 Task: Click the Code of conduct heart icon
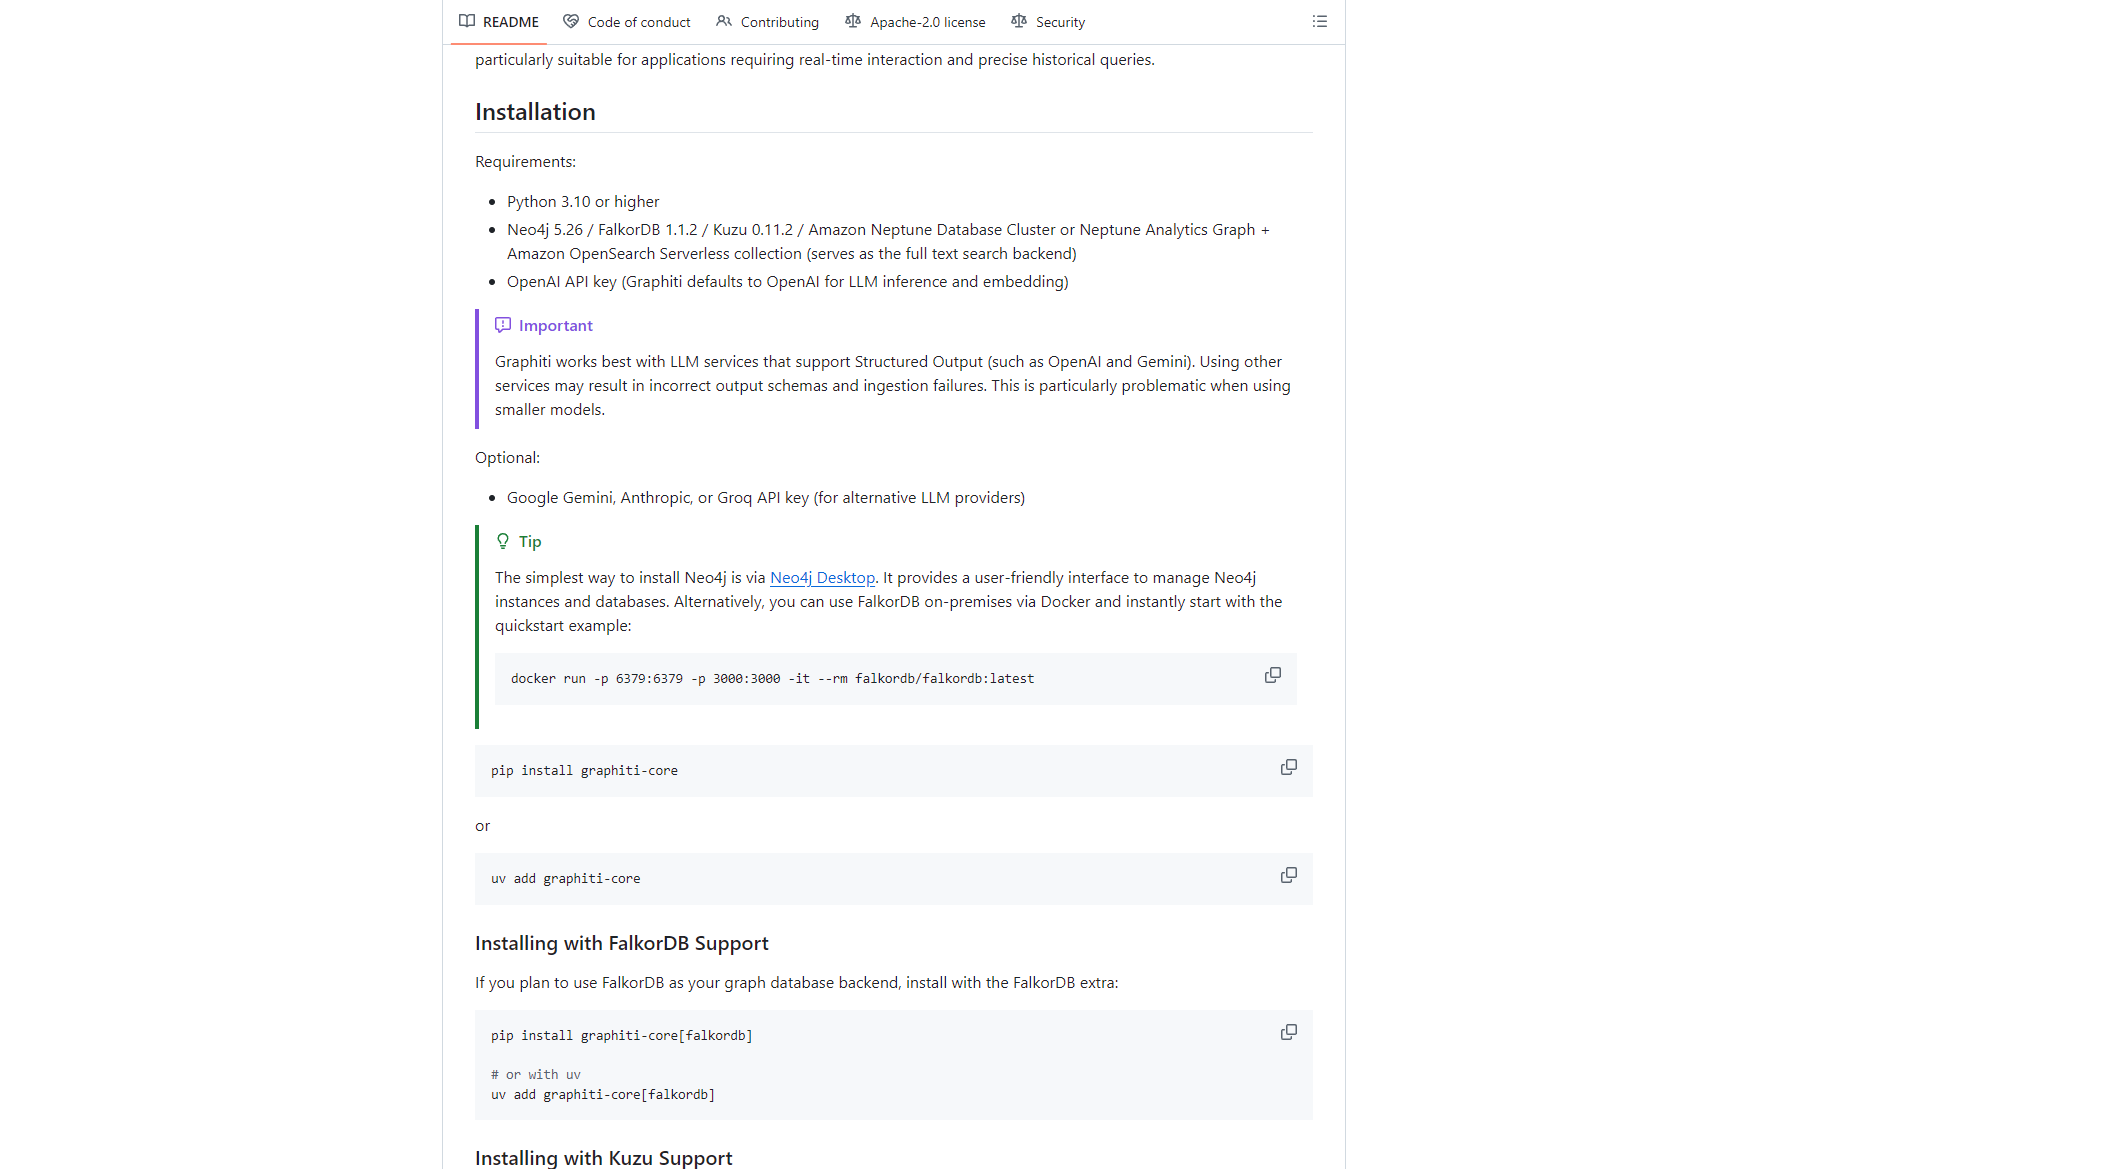pos(571,22)
